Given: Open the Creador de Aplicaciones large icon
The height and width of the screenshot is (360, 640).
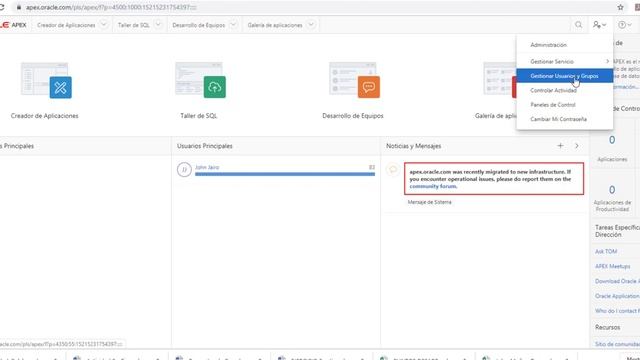Looking at the screenshot, I should [46, 80].
